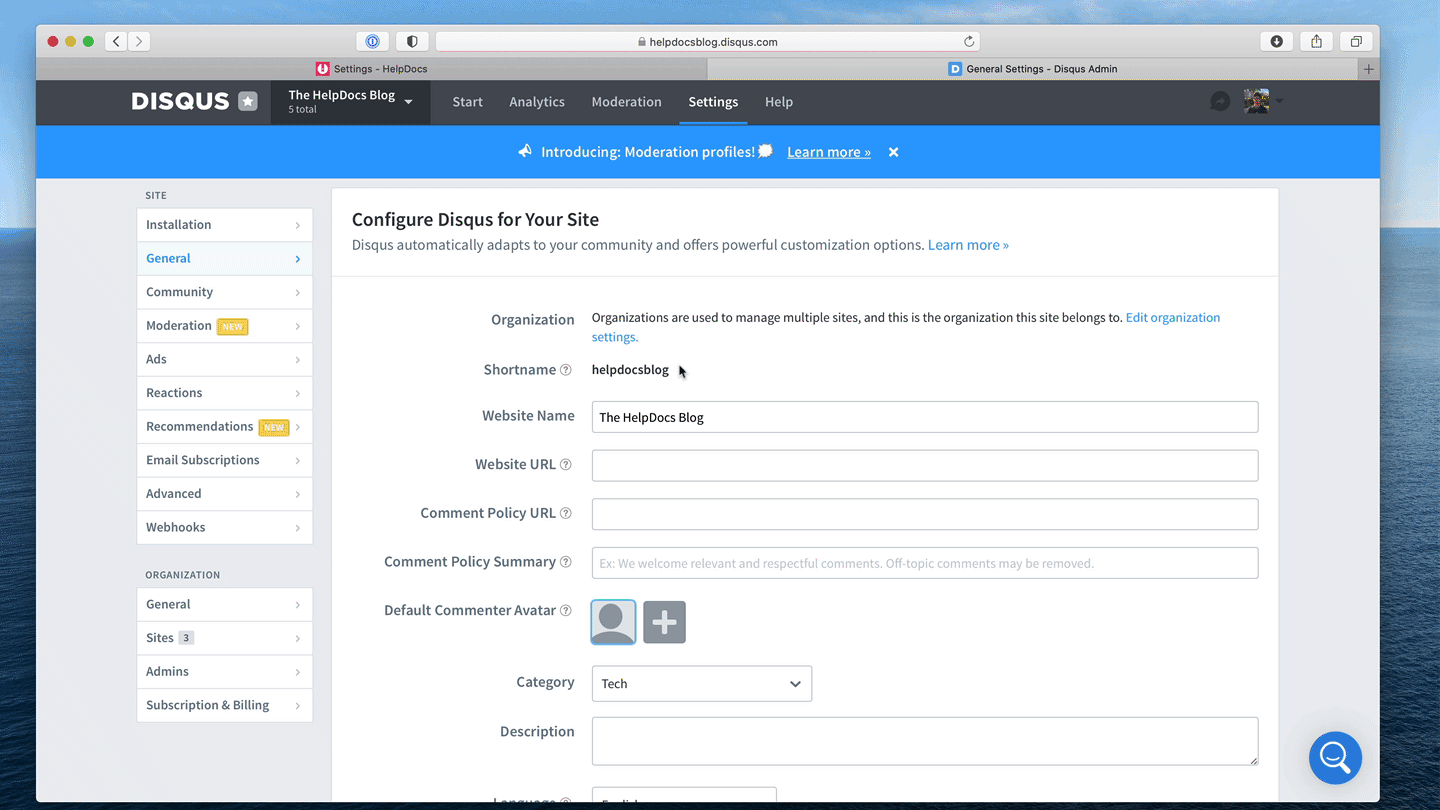Open the notifications speech bubble icon

(1220, 101)
